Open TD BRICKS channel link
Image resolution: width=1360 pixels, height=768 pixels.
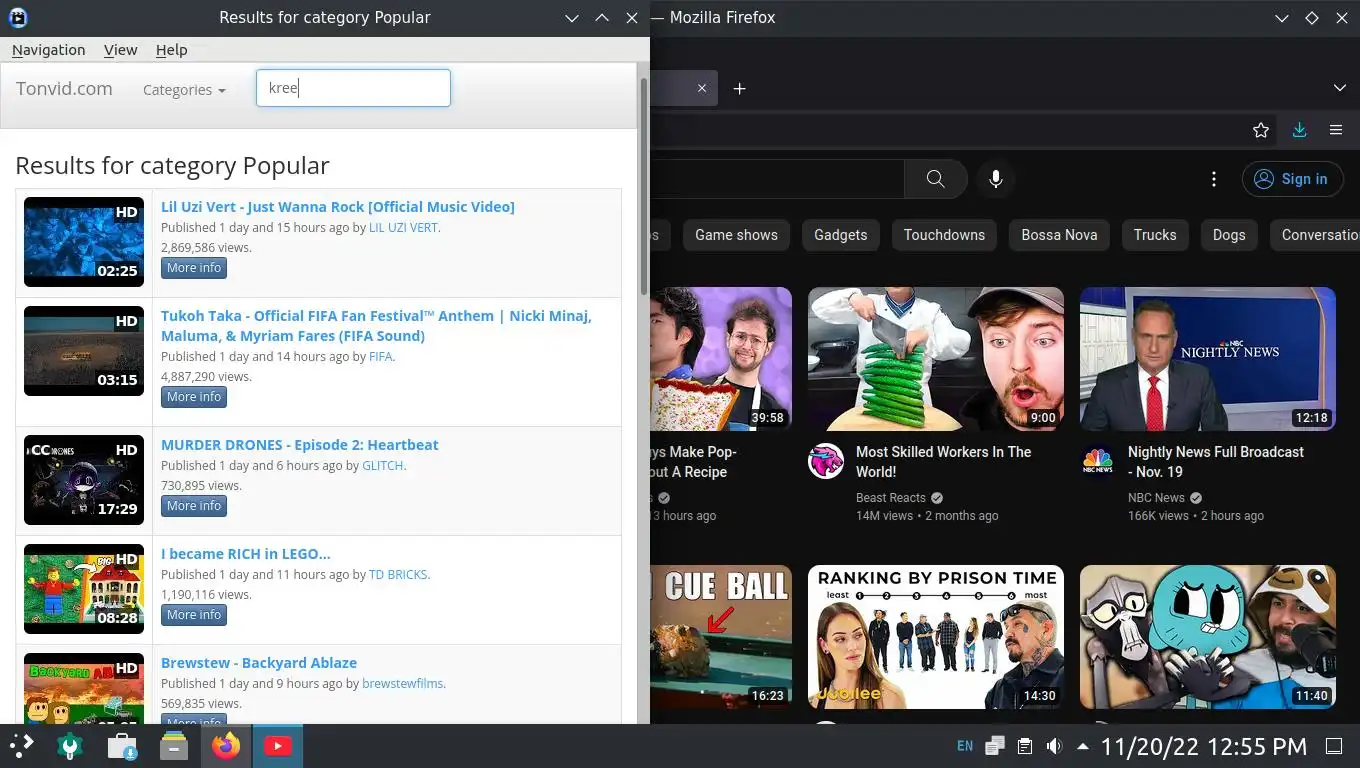(398, 575)
